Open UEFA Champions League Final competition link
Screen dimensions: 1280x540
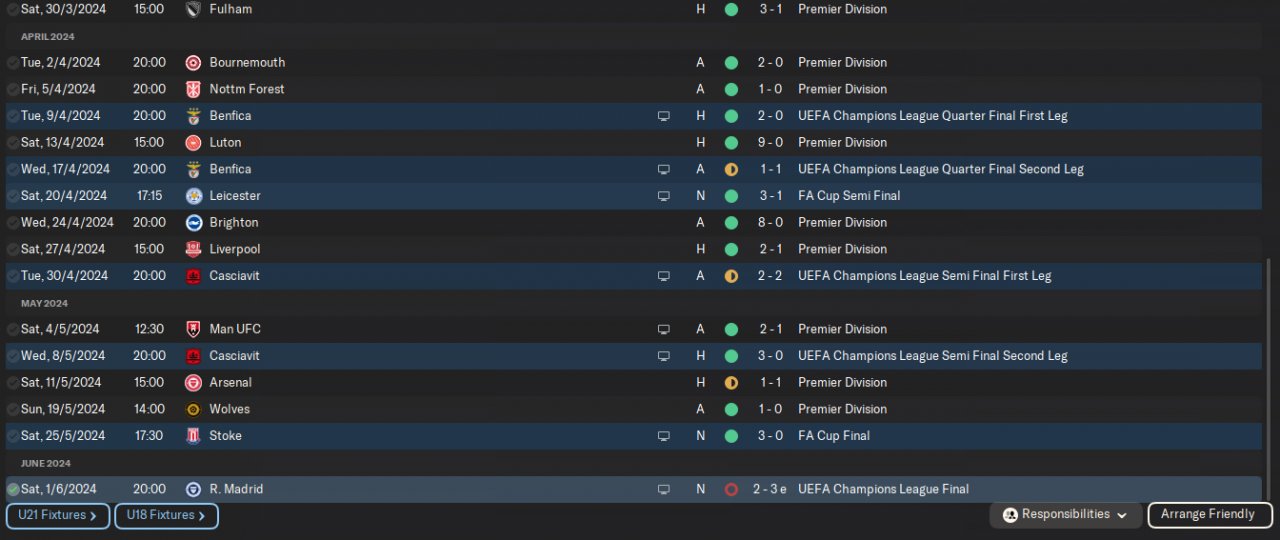pos(883,489)
